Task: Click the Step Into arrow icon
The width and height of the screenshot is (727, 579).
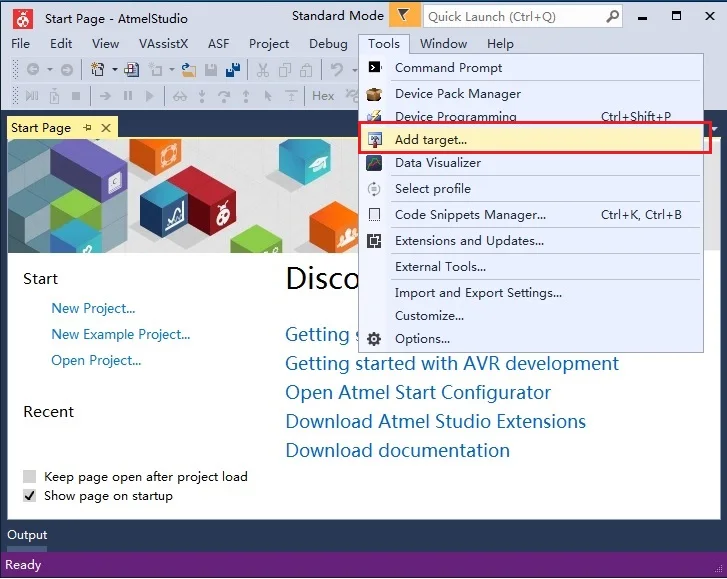Action: pos(202,96)
